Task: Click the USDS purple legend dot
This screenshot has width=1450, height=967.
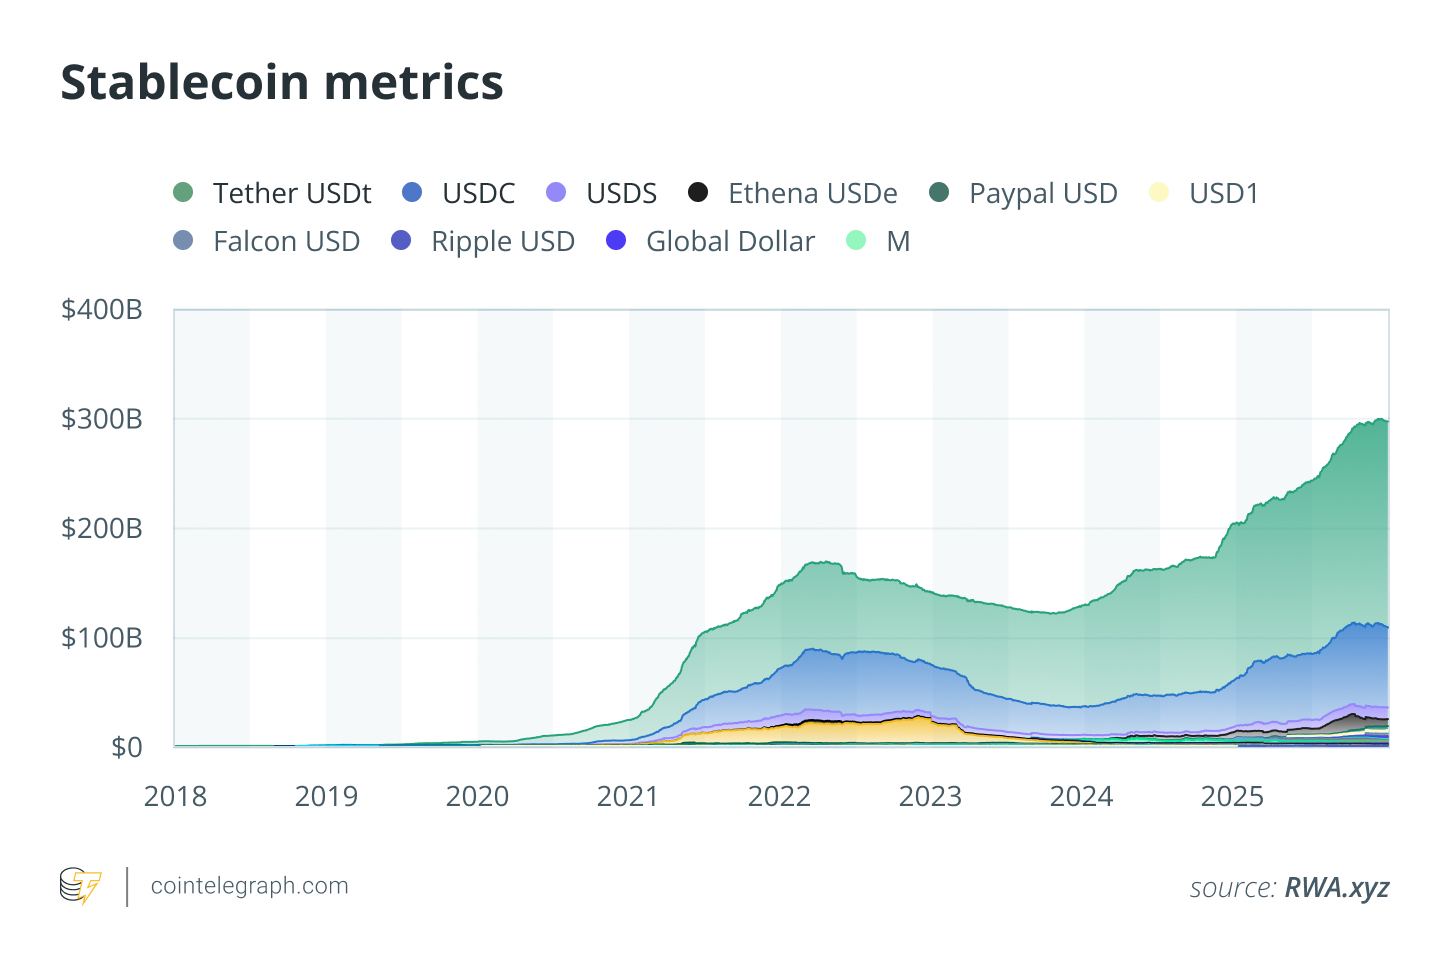Action: (x=556, y=192)
